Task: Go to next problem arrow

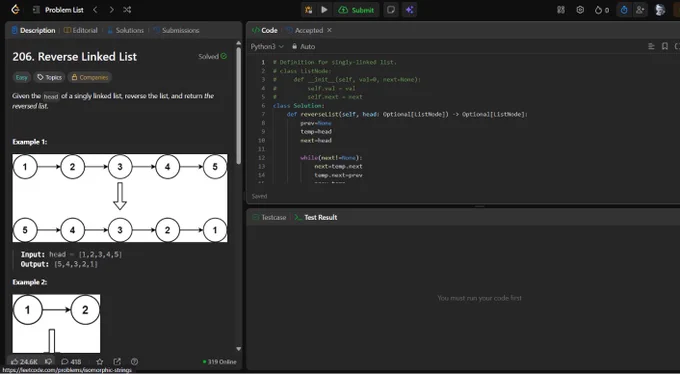Action: (x=111, y=10)
